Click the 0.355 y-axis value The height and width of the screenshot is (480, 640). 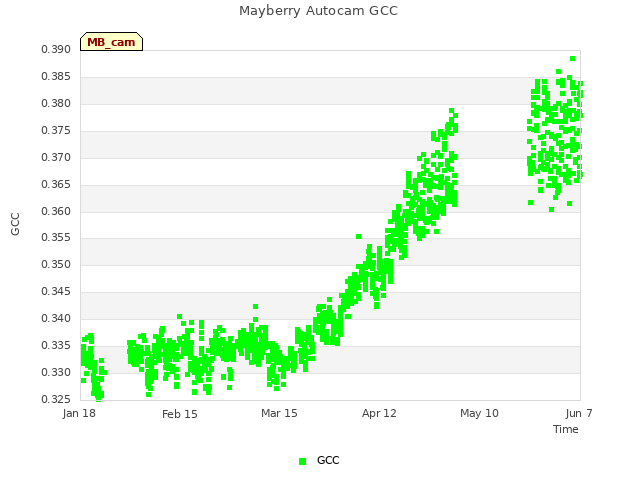click(x=56, y=237)
